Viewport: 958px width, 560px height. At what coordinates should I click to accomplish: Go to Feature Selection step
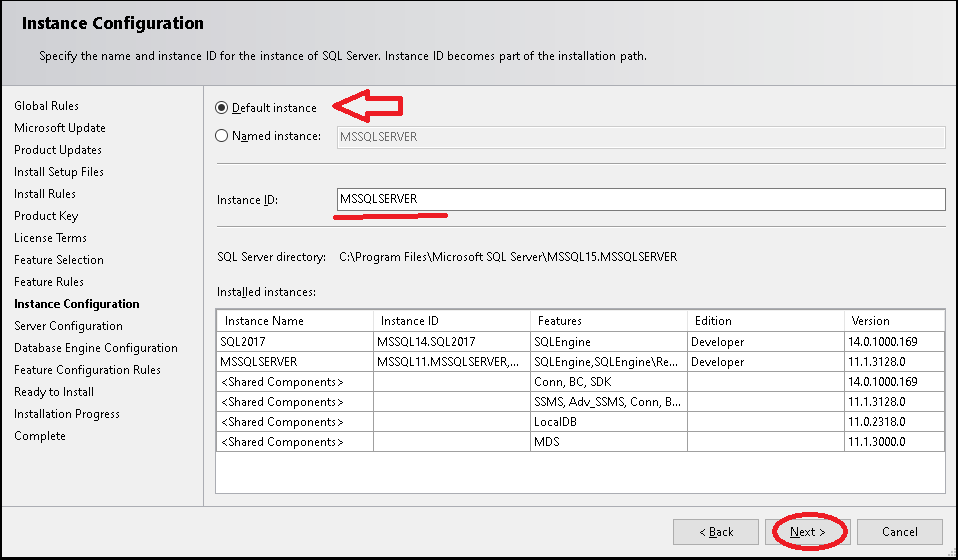click(x=59, y=260)
